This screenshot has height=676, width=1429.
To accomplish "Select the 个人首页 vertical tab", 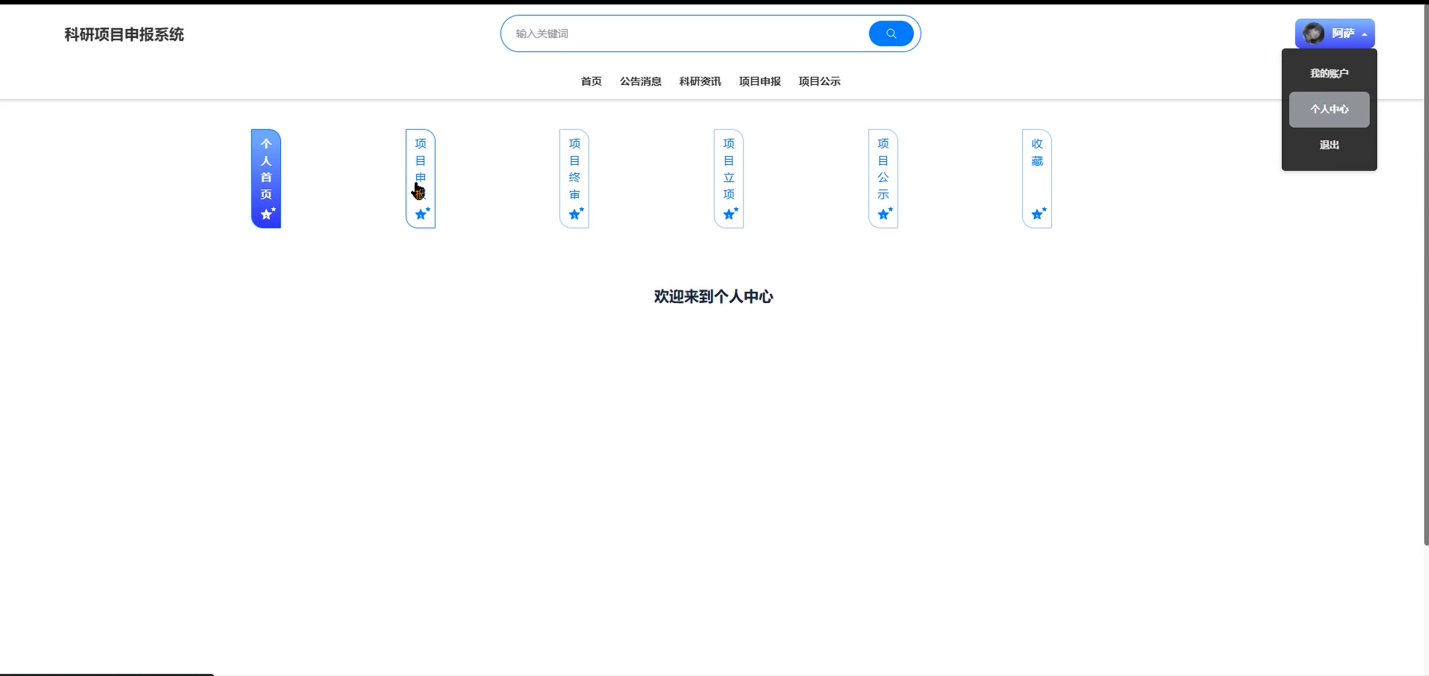I will [x=266, y=179].
